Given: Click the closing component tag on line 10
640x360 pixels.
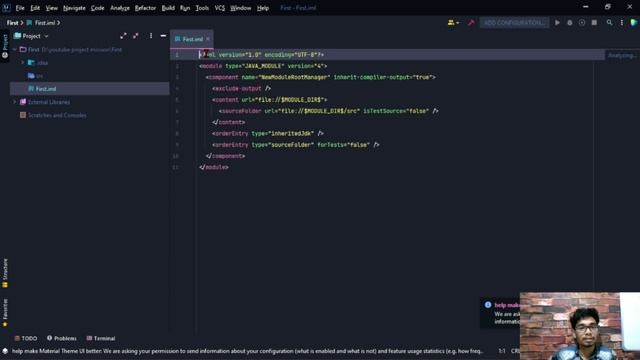Looking at the screenshot, I should (x=225, y=156).
